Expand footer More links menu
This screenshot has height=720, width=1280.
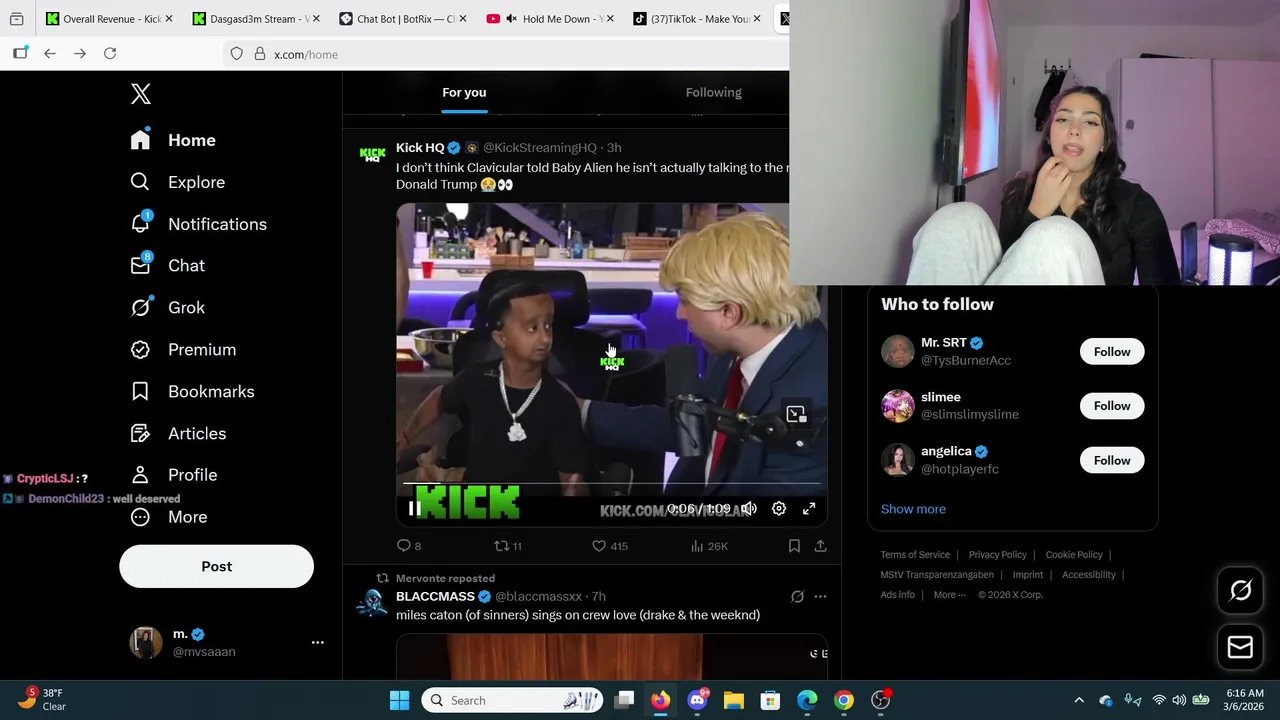pyautogui.click(x=949, y=595)
